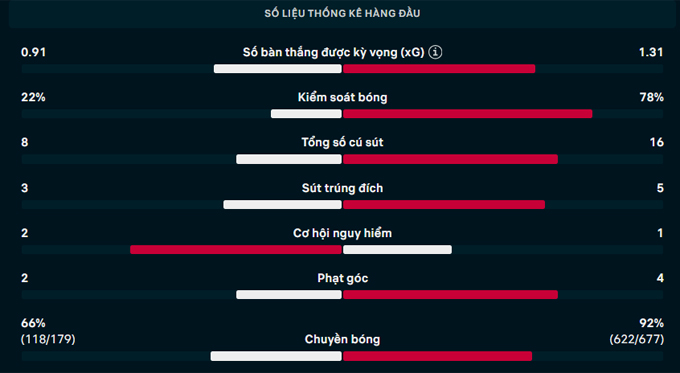Click the red xG bar for 1.31

point(439,69)
